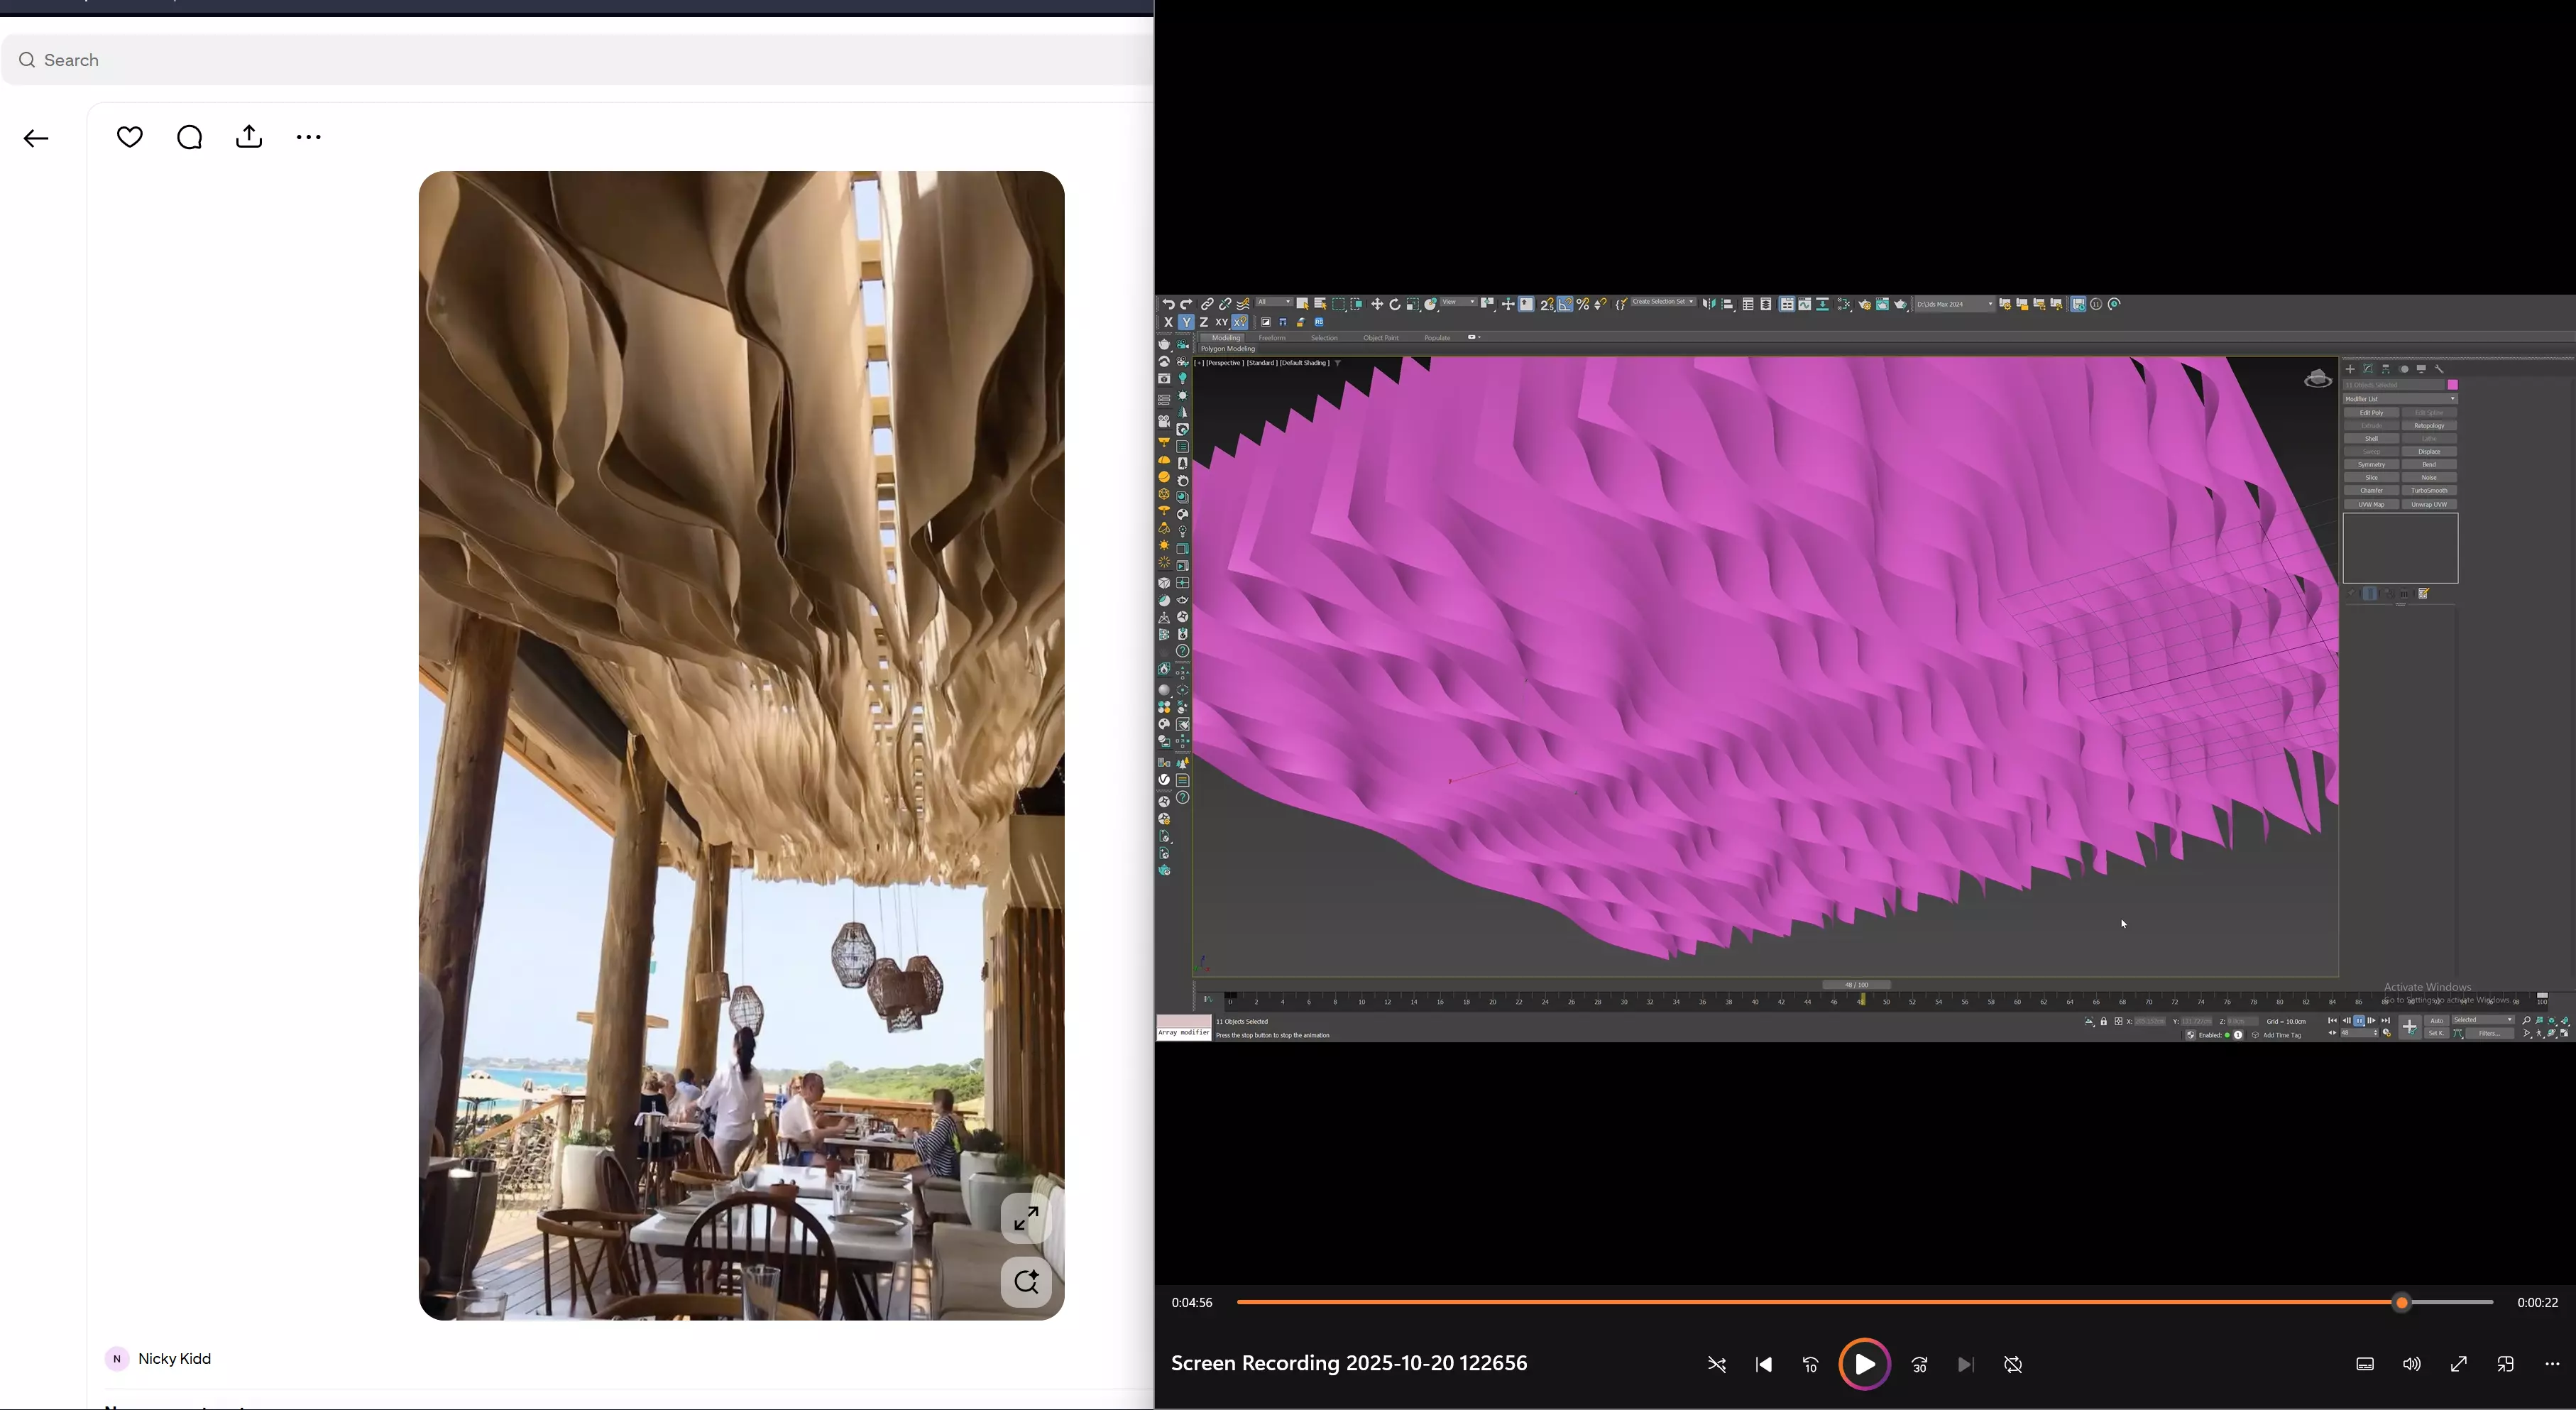2576x1410 pixels.
Task: Jump to the previous track
Action: click(1764, 1365)
